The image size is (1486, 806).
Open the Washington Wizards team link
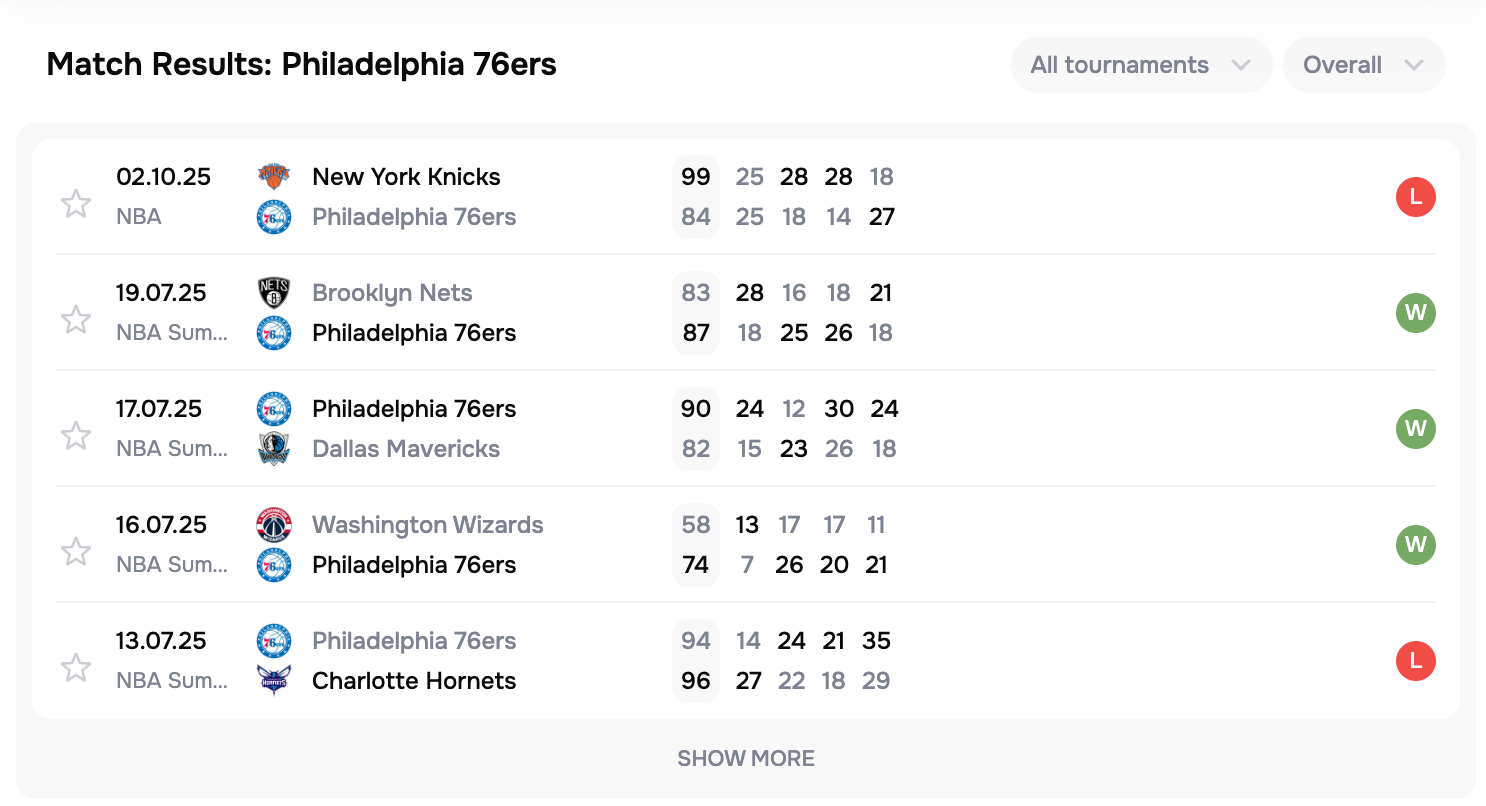pyautogui.click(x=427, y=525)
